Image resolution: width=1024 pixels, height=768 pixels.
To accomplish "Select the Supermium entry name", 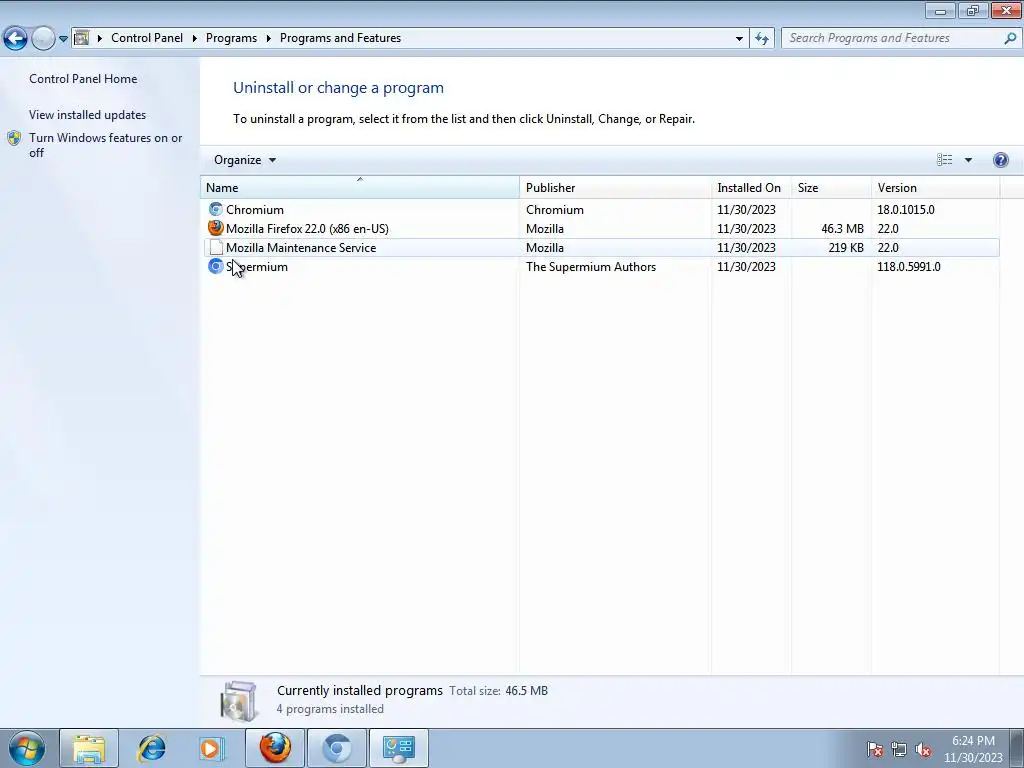I will (x=257, y=266).
